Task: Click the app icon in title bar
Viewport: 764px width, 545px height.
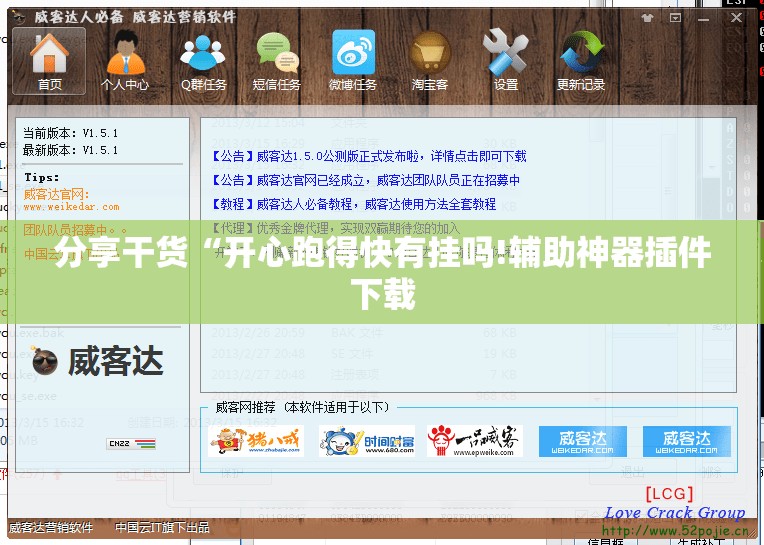Action: [x=19, y=18]
